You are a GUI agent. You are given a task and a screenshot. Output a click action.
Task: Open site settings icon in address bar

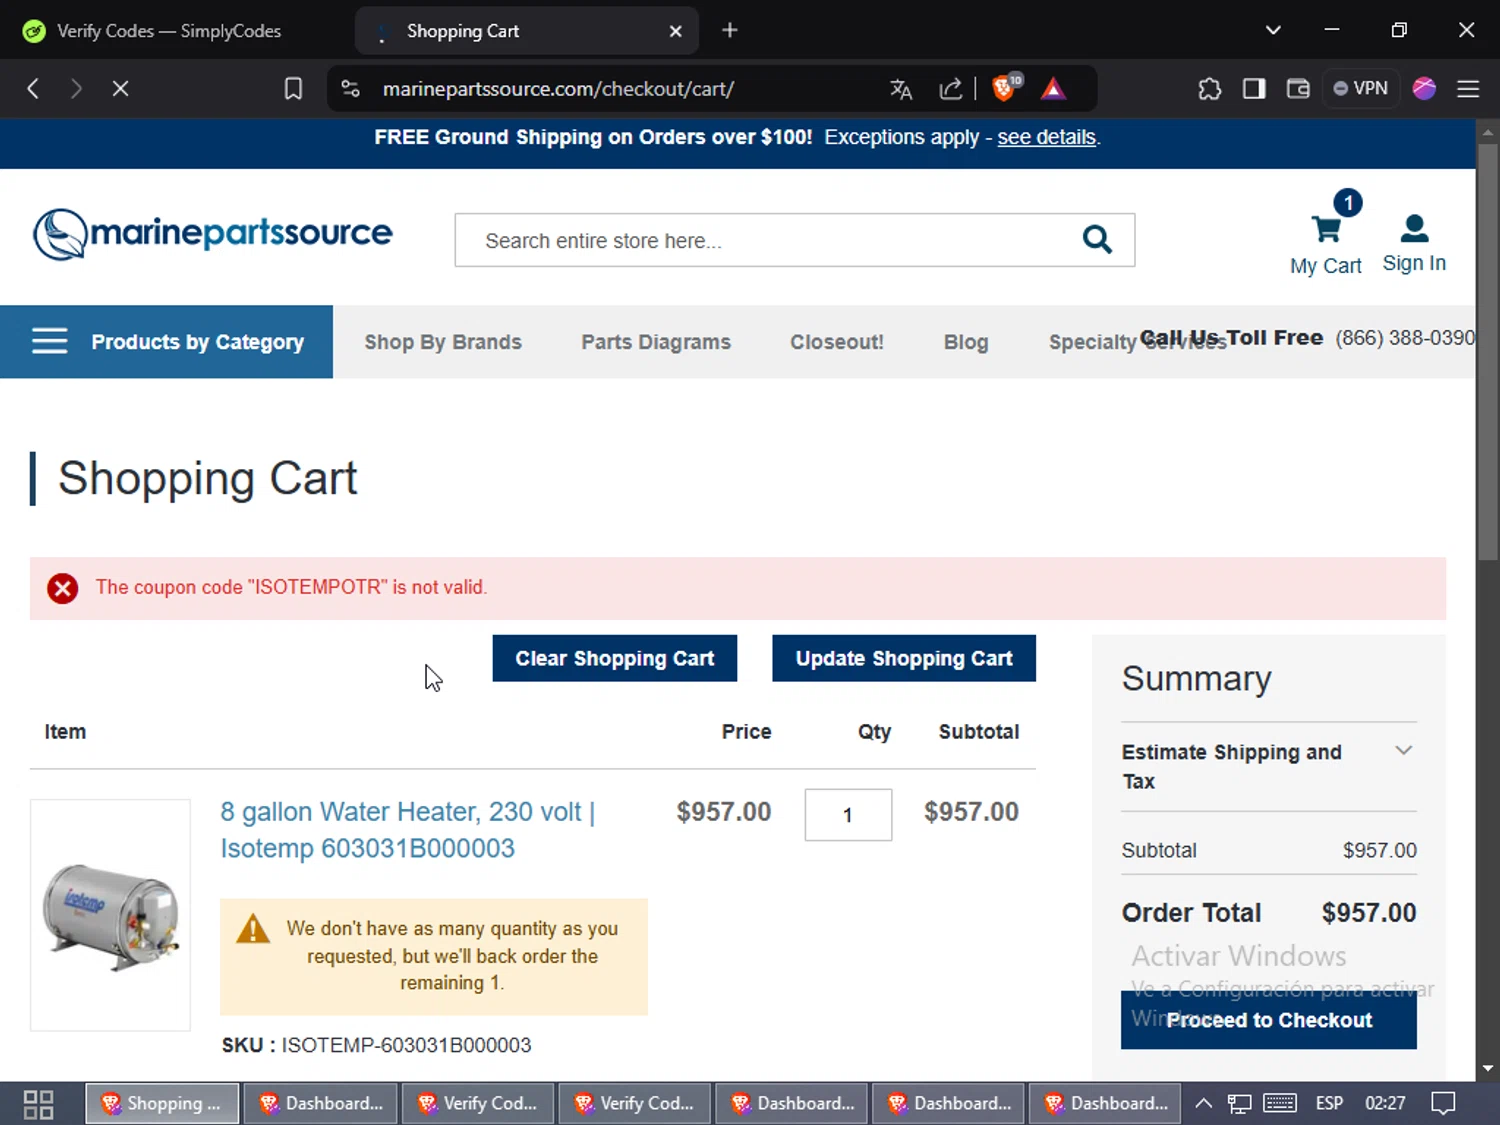click(350, 89)
